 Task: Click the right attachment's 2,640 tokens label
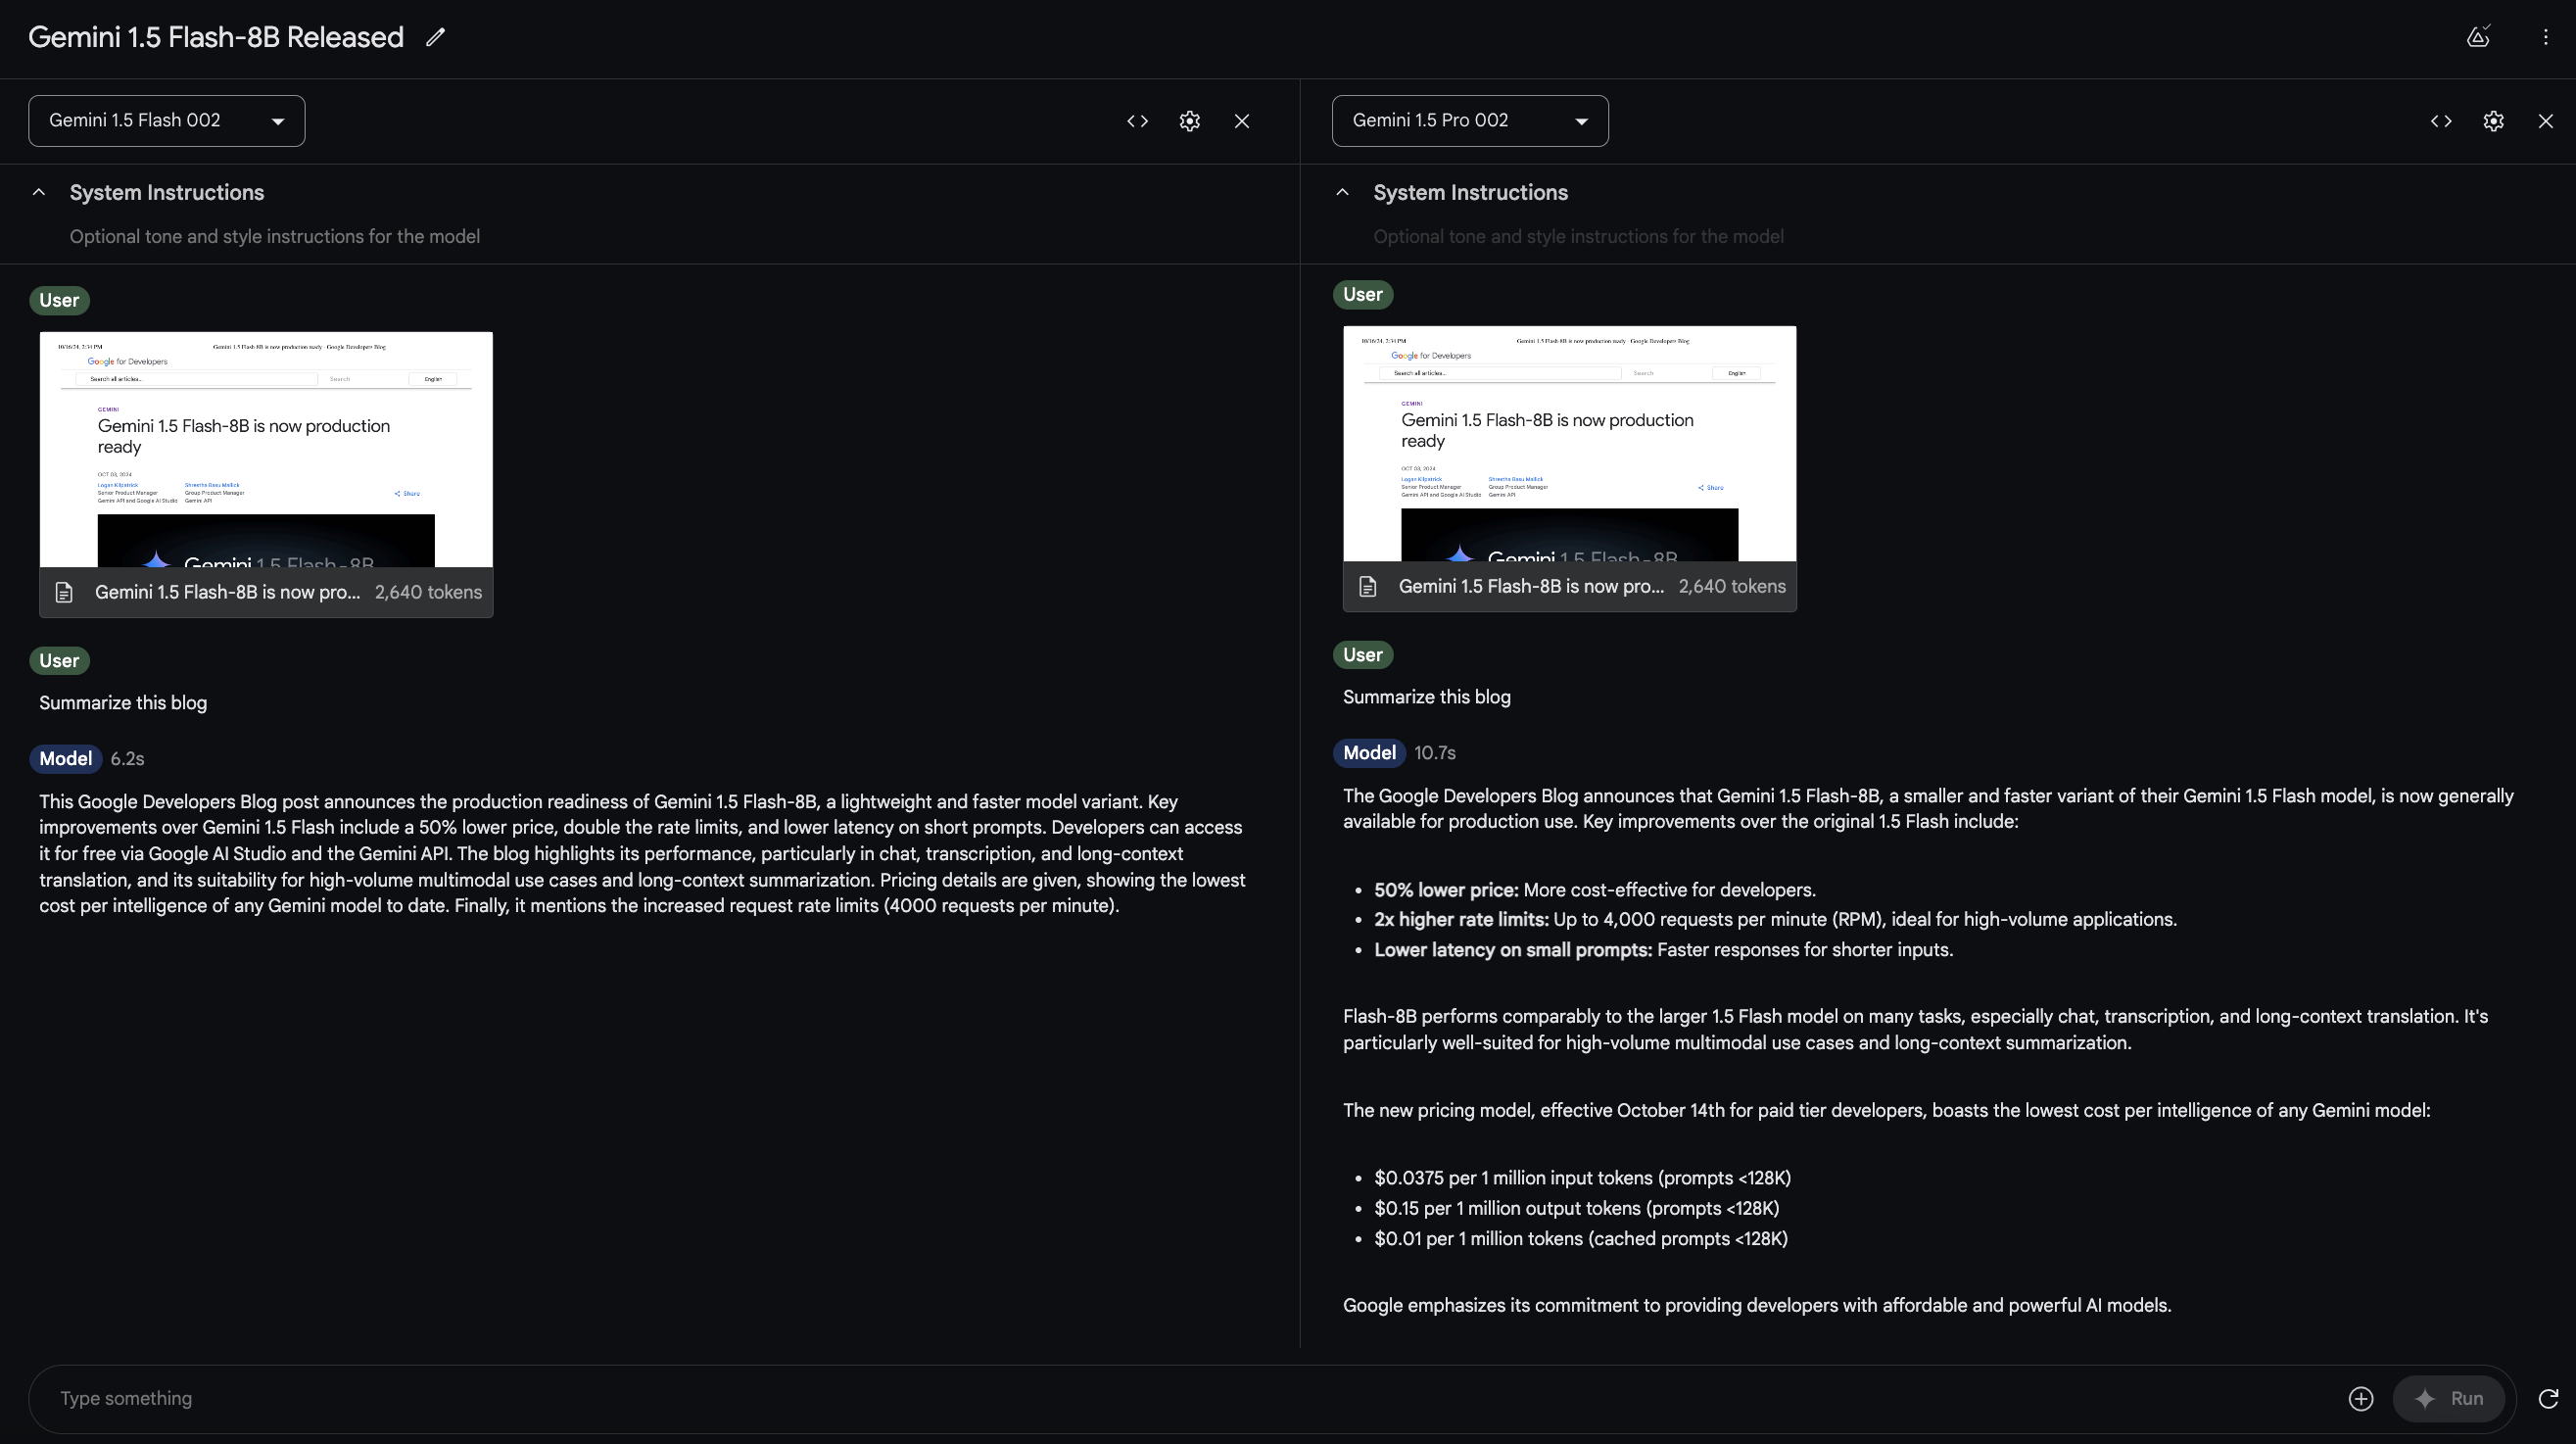(x=1732, y=587)
